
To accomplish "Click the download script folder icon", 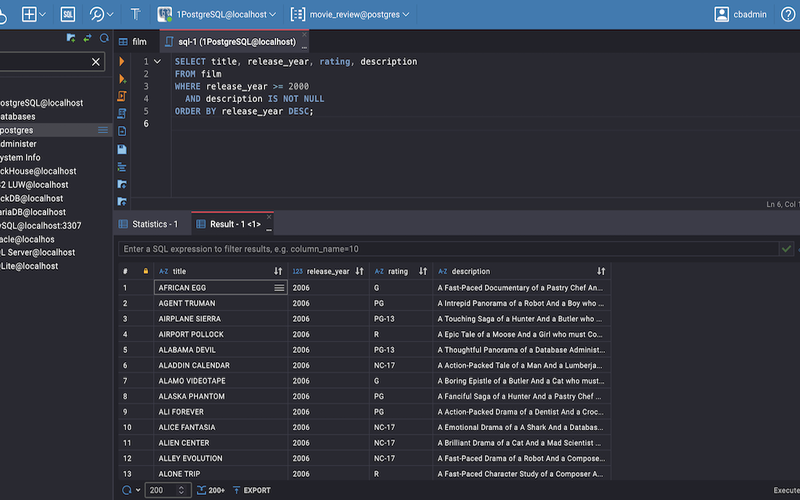I will 122,184.
